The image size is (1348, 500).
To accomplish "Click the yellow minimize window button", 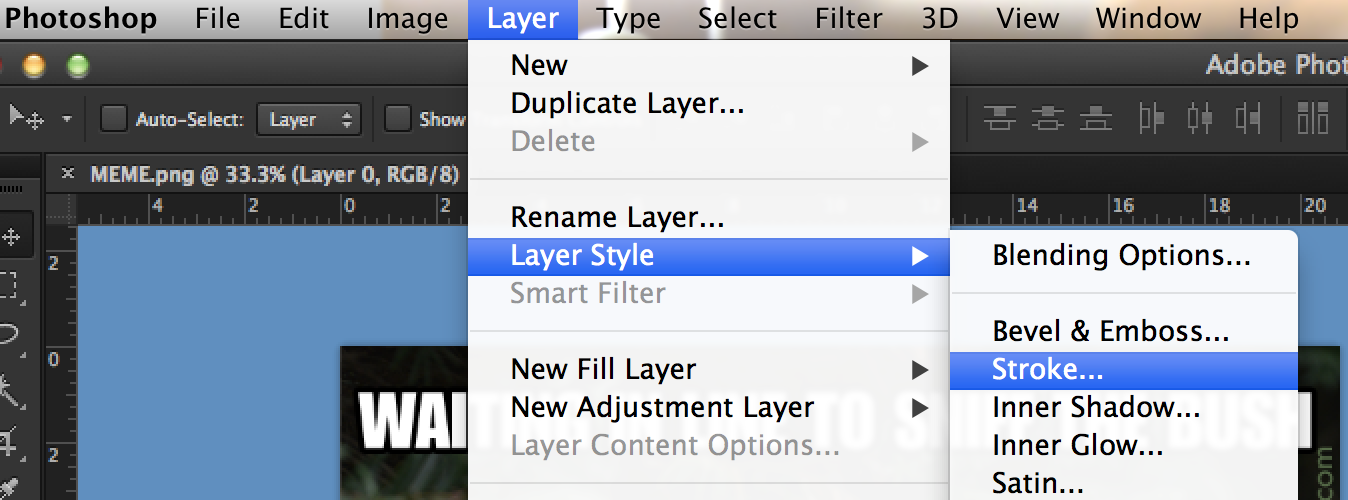I will coord(35,67).
